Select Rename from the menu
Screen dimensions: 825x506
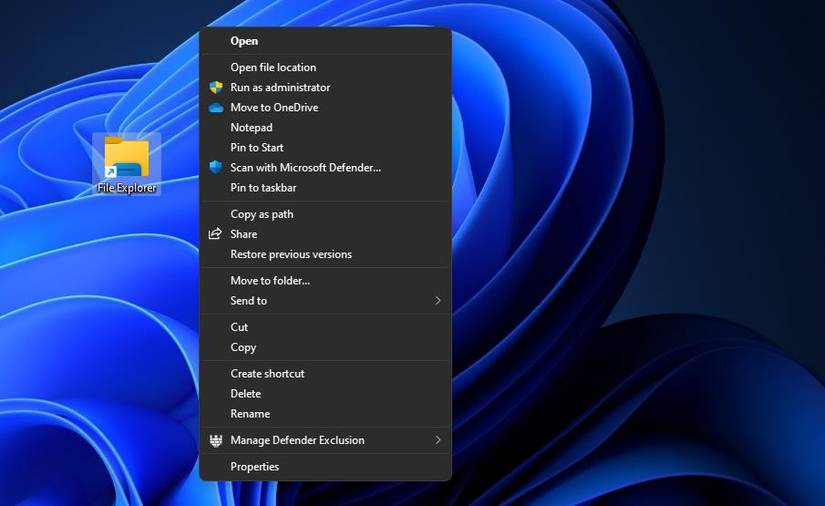coord(325,413)
